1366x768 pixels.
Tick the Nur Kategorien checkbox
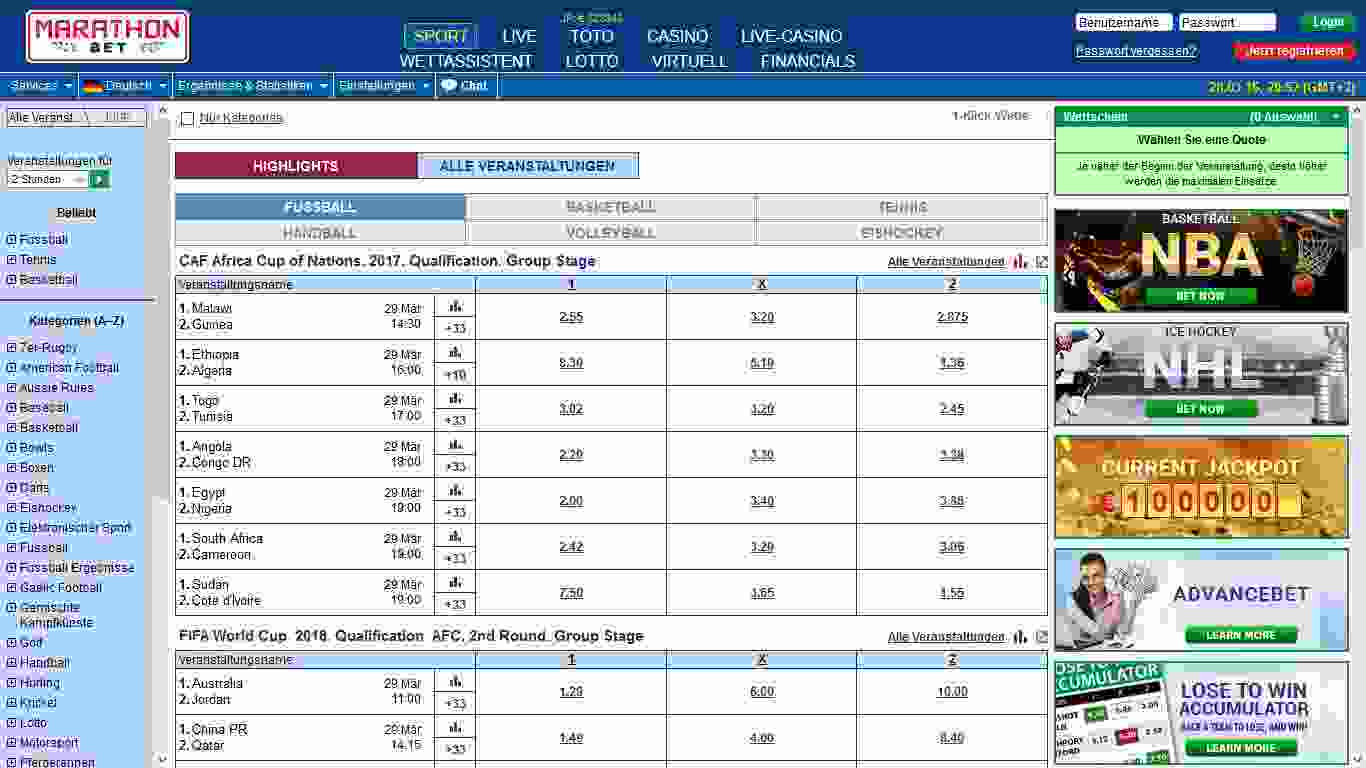pyautogui.click(x=187, y=119)
